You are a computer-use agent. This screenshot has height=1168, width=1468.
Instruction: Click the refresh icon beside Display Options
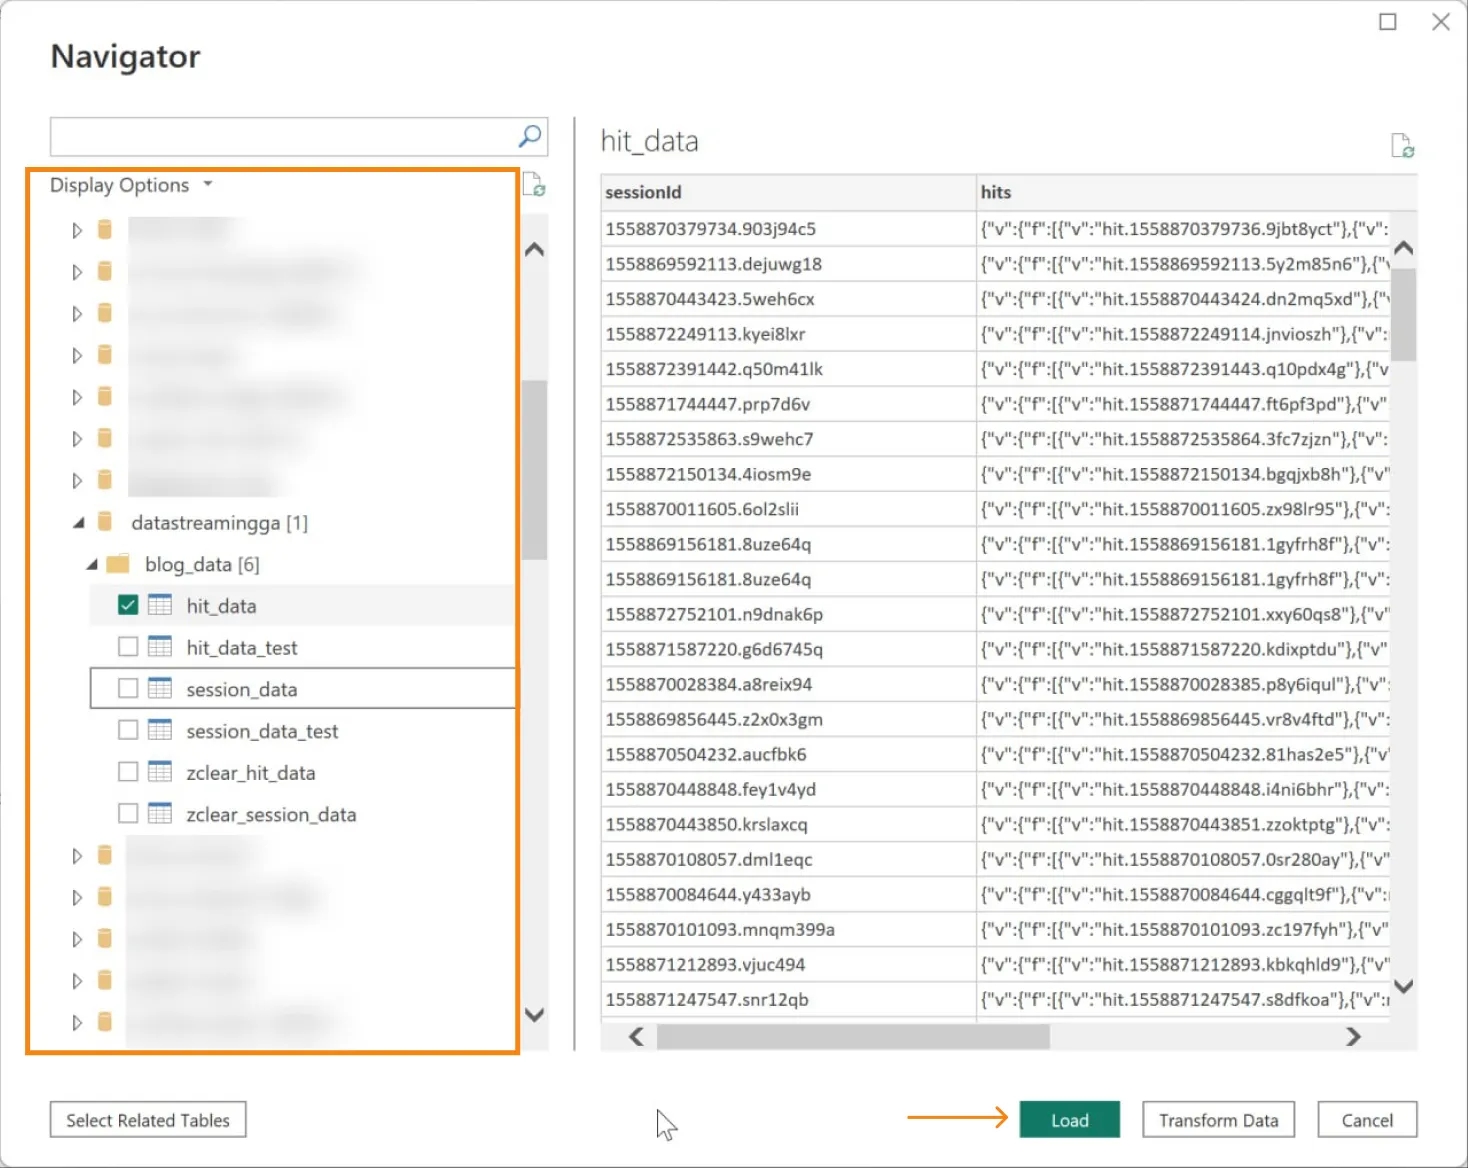534,184
